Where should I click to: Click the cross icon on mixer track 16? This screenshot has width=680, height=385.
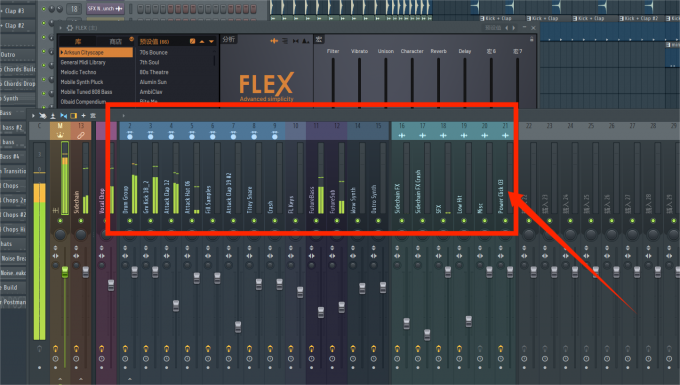tap(402, 136)
